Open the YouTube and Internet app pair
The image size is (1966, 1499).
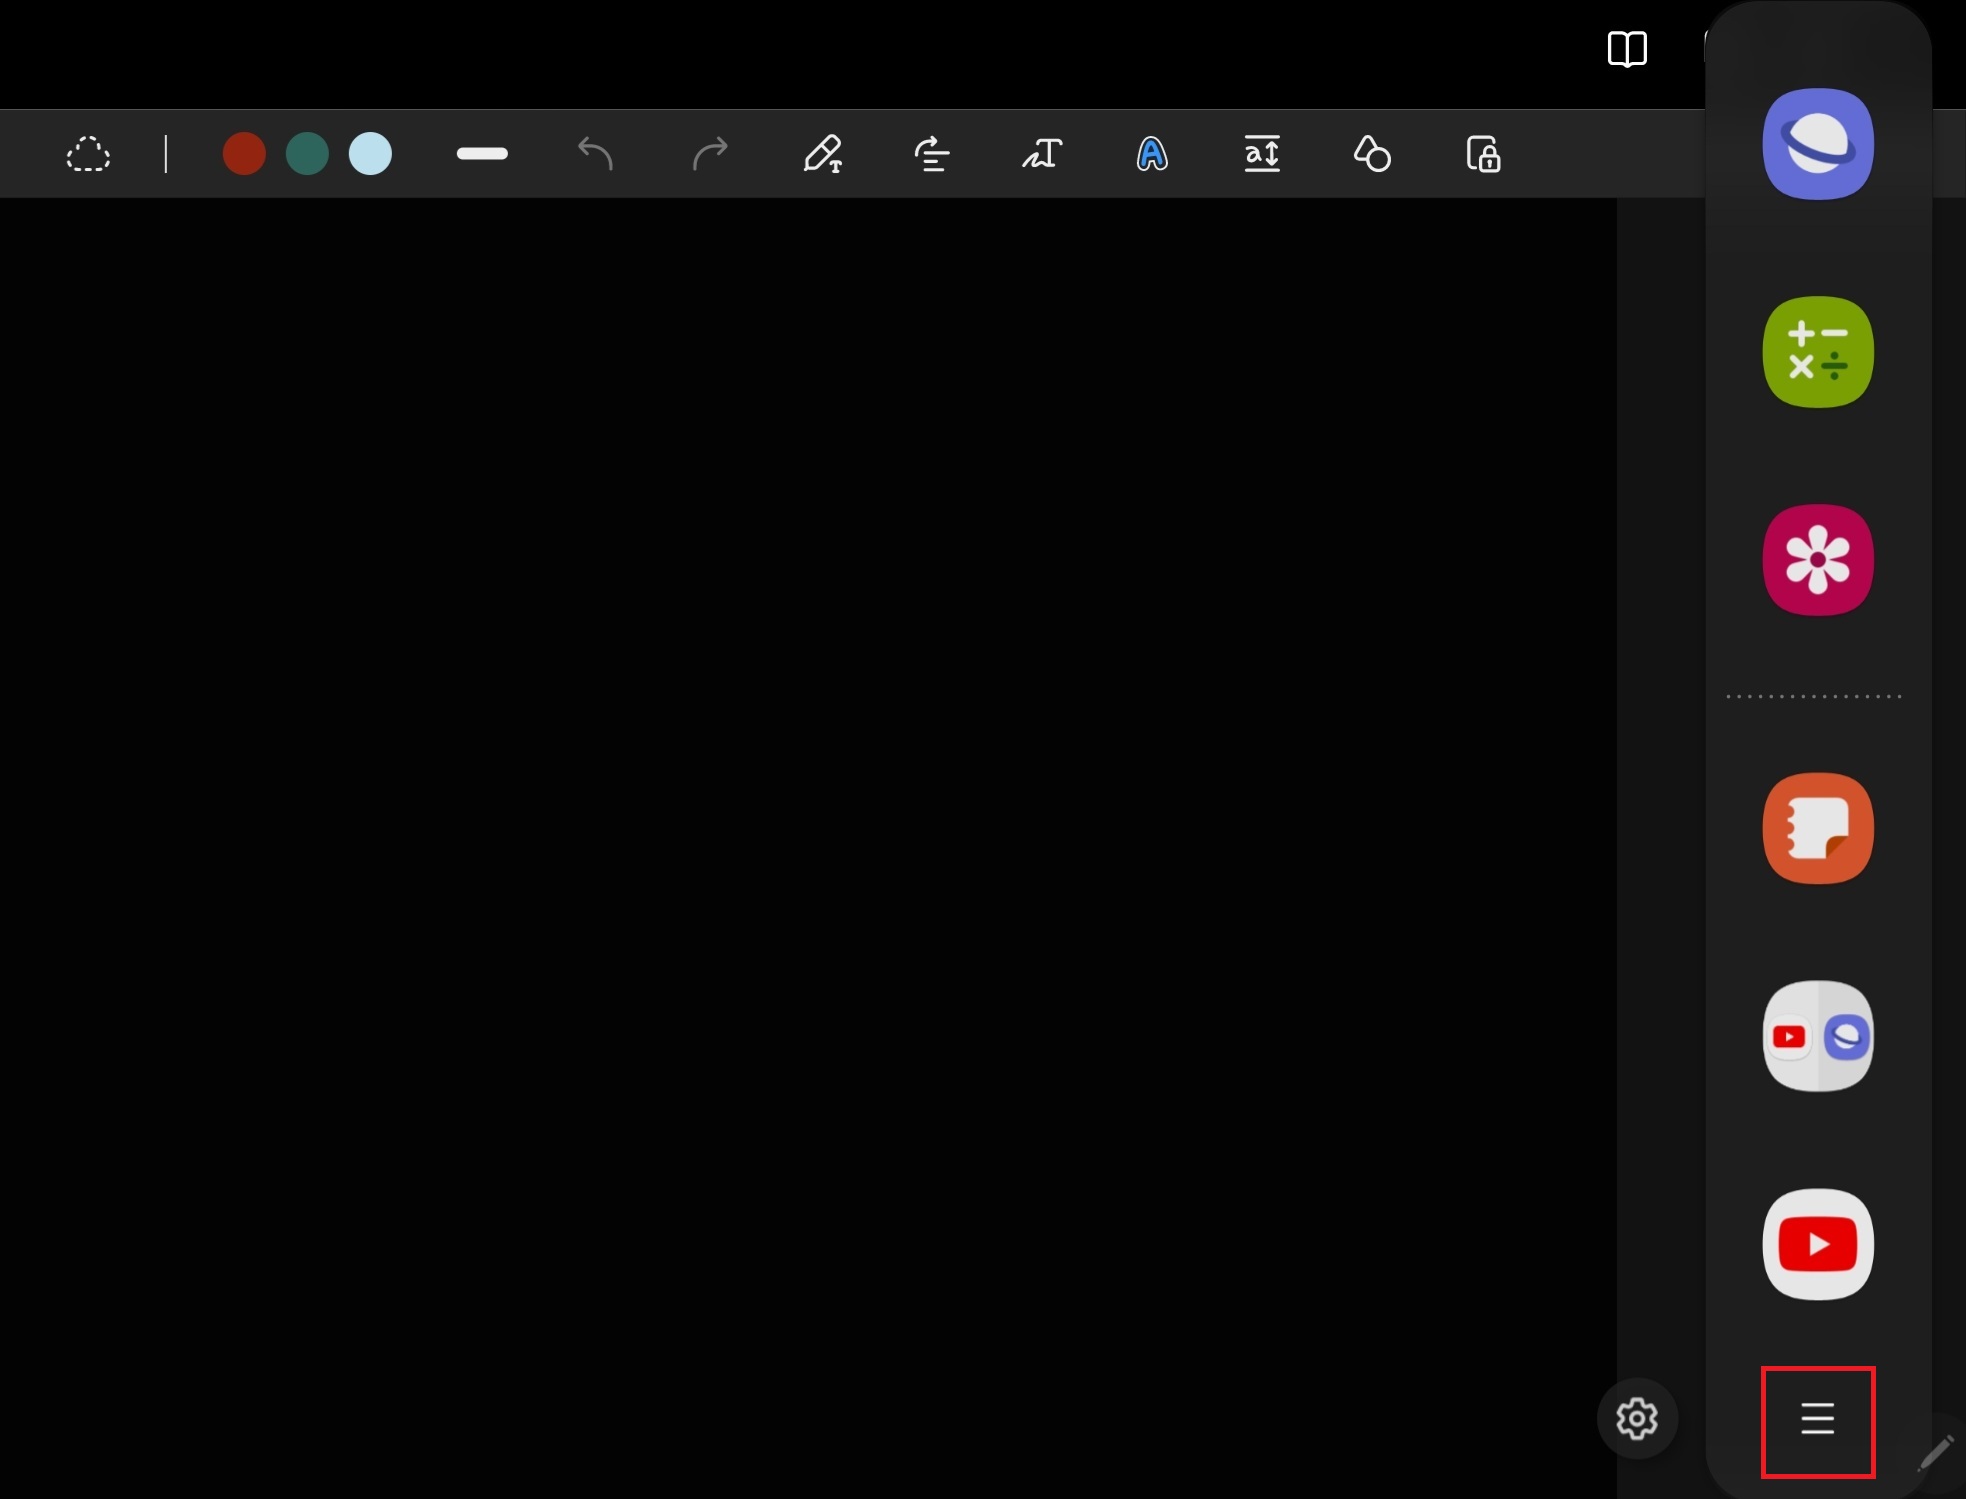[1818, 1036]
